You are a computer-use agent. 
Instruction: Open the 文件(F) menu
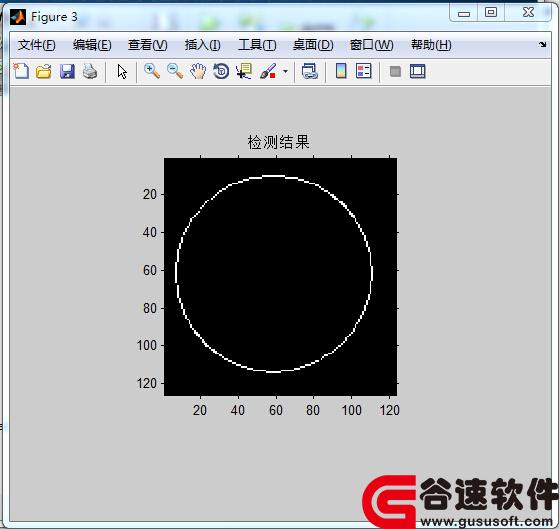pyautogui.click(x=37, y=45)
